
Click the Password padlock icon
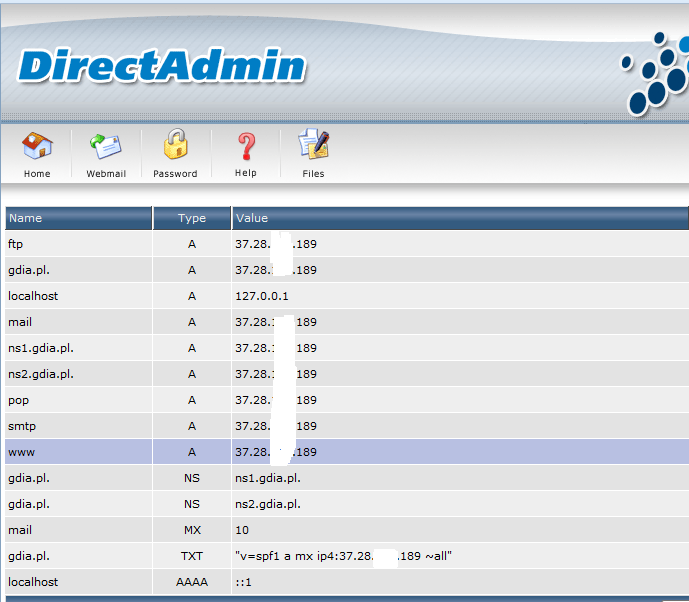coord(175,144)
